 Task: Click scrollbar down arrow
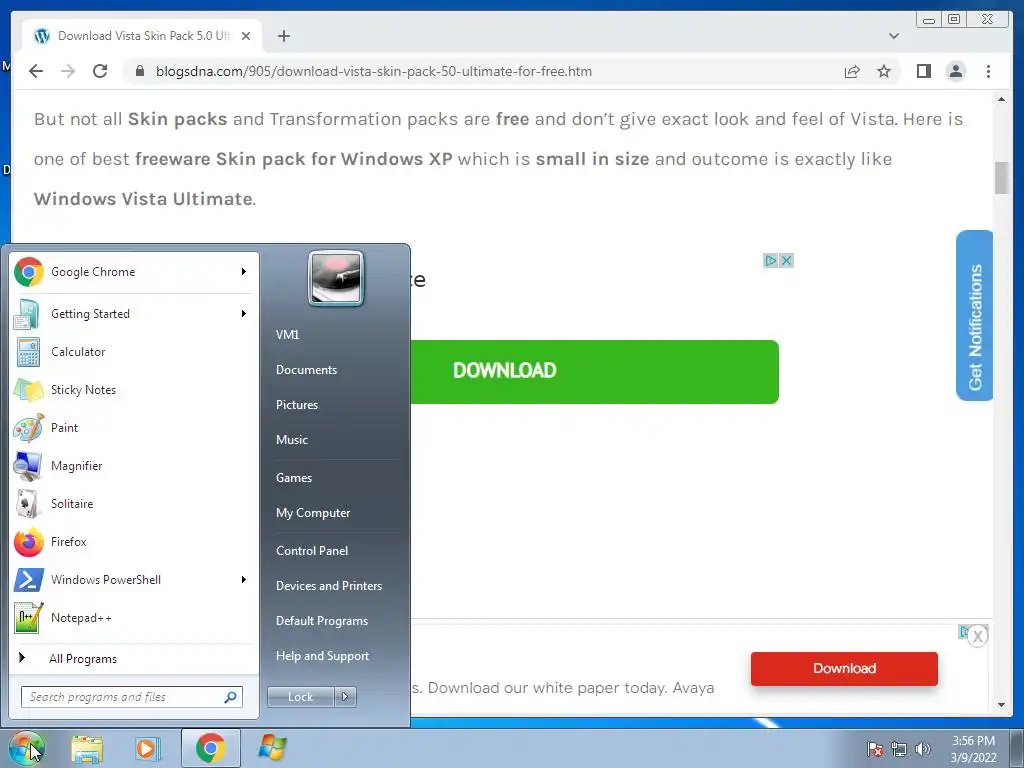pos(1001,705)
